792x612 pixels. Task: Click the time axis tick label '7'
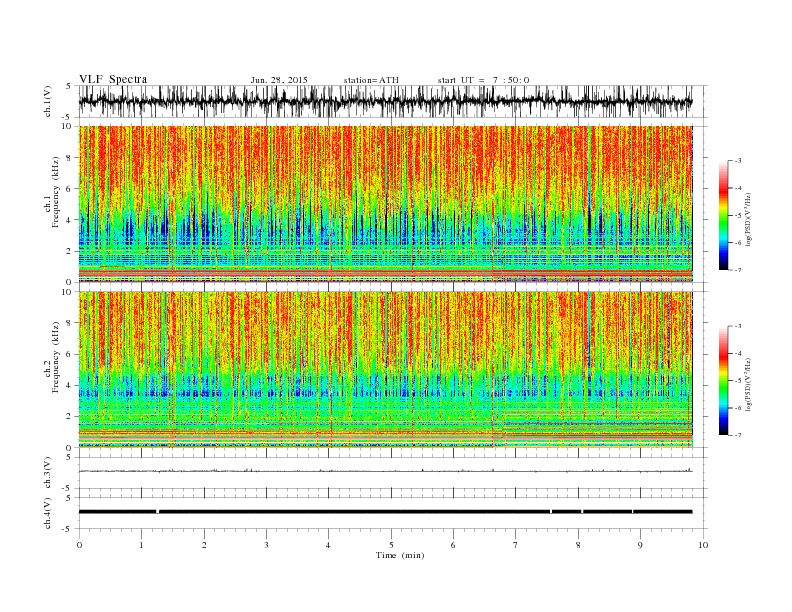[516, 545]
